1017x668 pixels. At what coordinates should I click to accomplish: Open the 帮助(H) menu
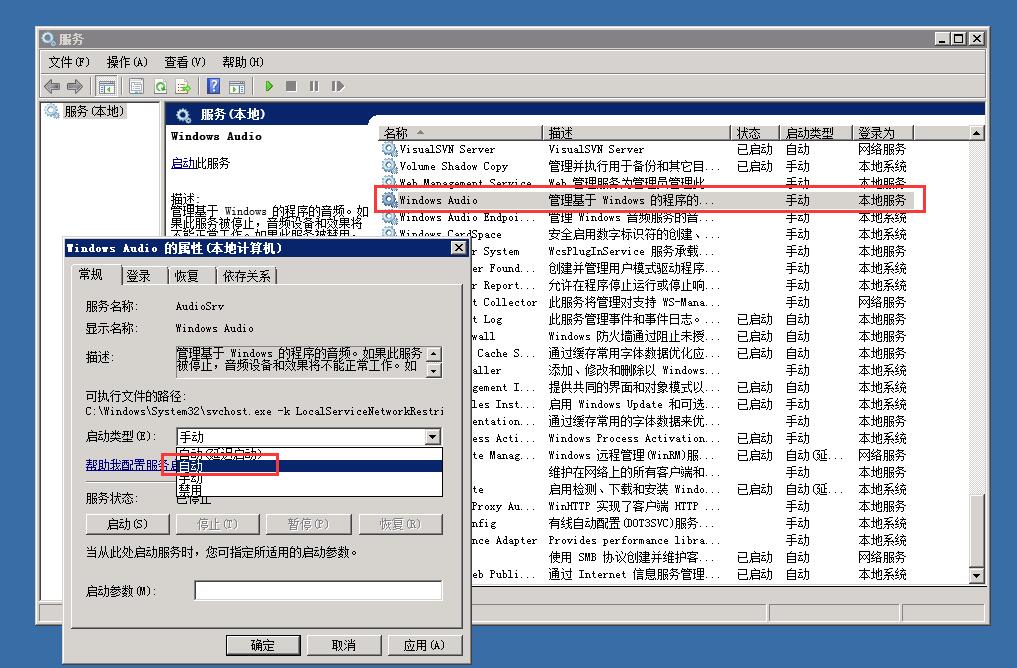pyautogui.click(x=243, y=62)
